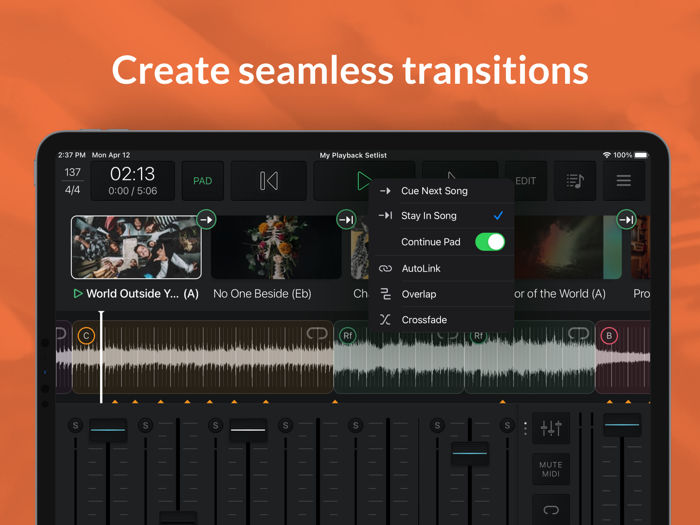
Task: Solo the fifth mixer channel
Action: tap(356, 425)
